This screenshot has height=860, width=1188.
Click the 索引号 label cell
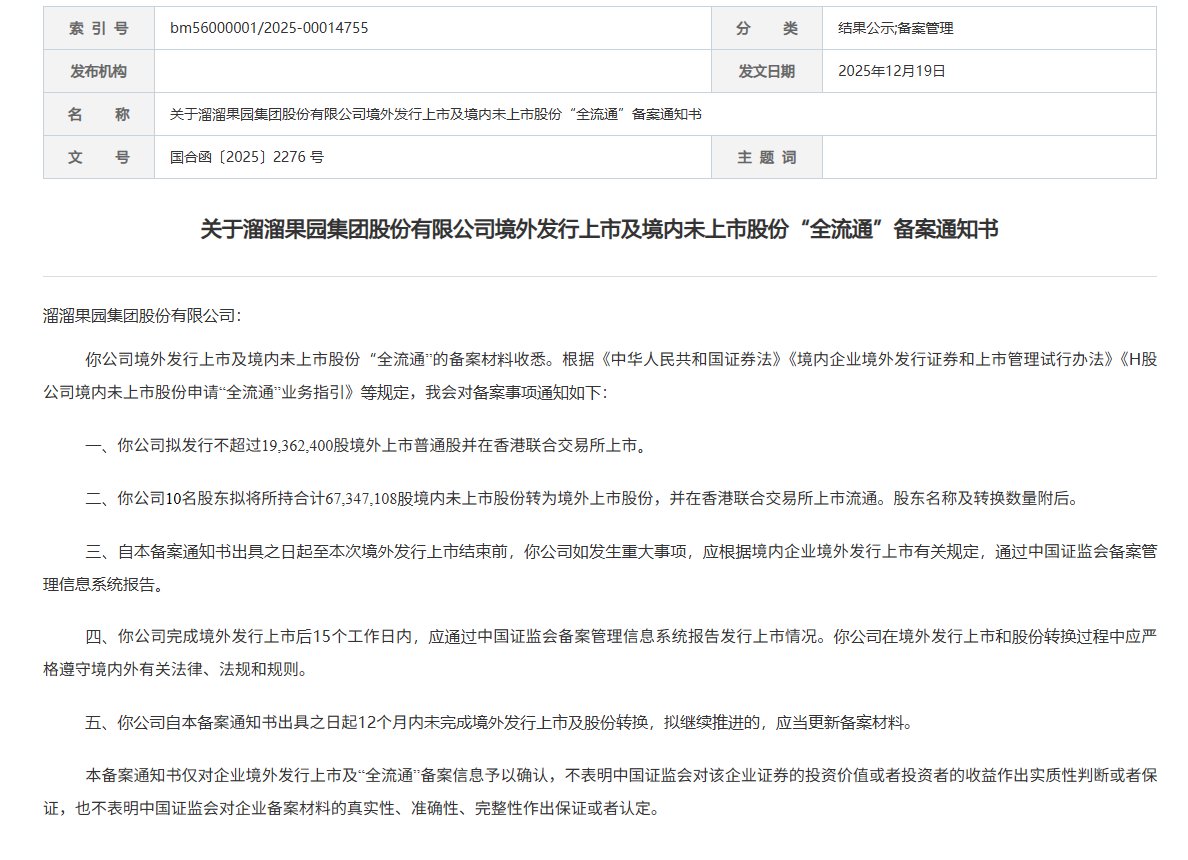coord(99,28)
